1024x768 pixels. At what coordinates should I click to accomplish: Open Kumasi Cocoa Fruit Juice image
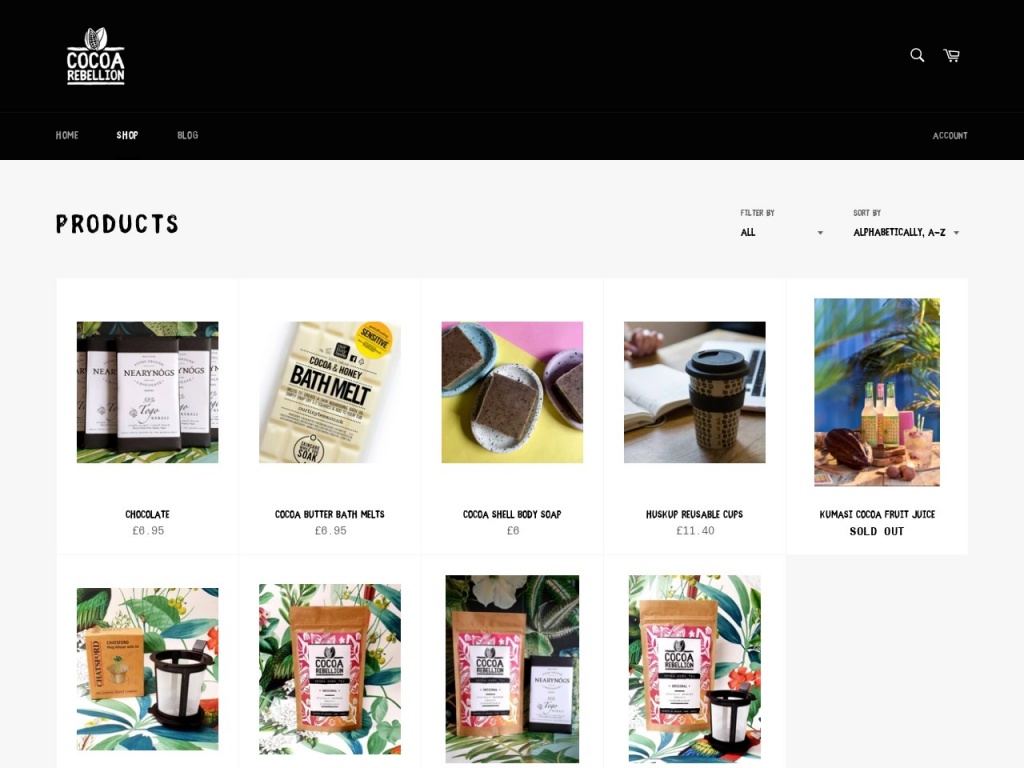point(877,392)
